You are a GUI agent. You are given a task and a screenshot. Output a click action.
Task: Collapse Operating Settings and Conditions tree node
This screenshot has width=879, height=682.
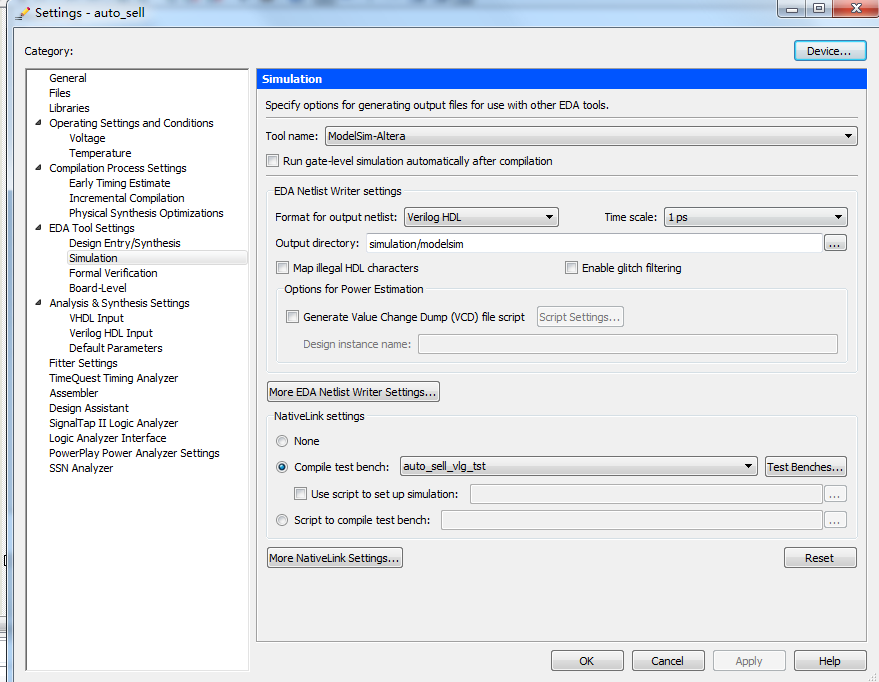pyautogui.click(x=38, y=123)
